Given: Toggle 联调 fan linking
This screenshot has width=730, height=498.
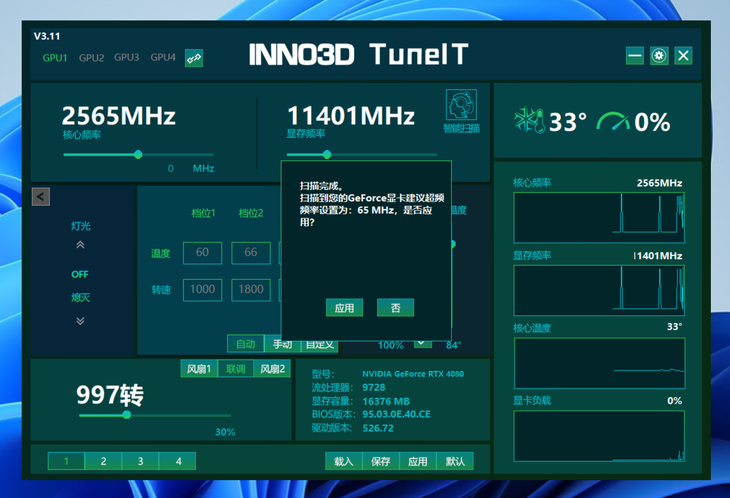Looking at the screenshot, I should click(x=236, y=369).
